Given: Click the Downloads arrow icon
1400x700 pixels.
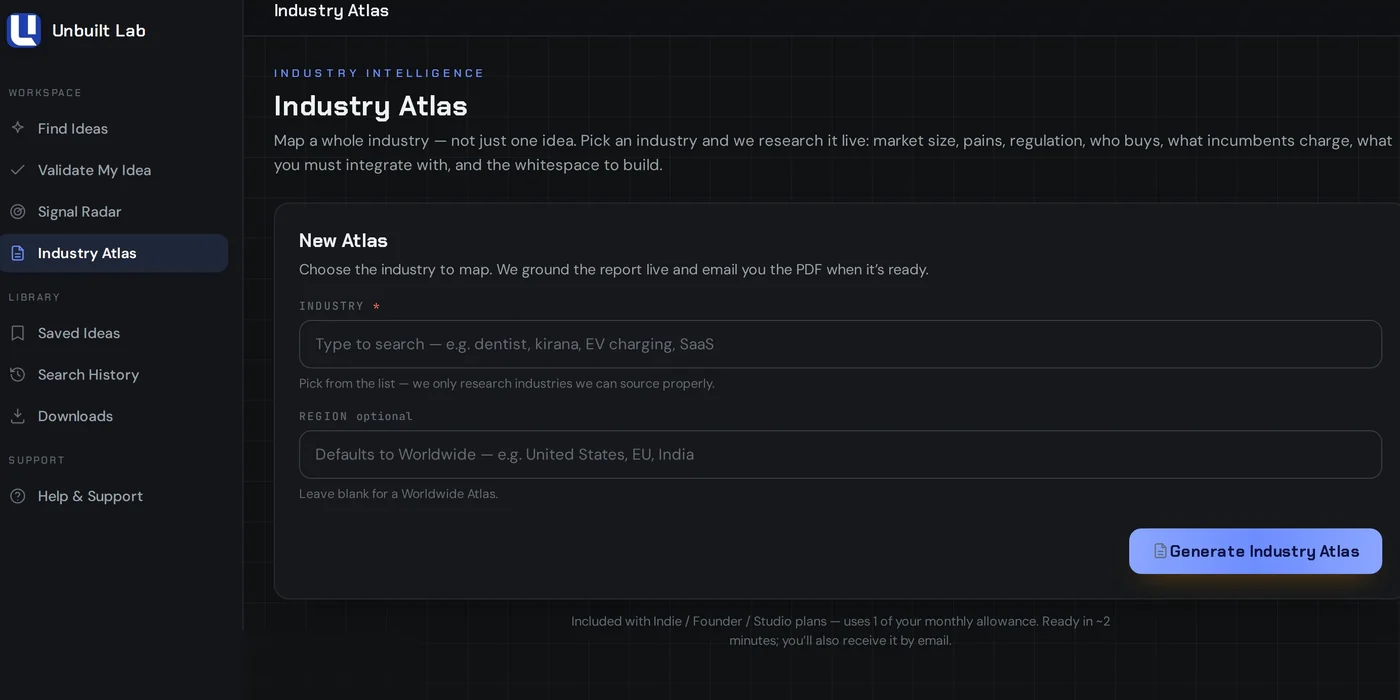Looking at the screenshot, I should [17, 416].
